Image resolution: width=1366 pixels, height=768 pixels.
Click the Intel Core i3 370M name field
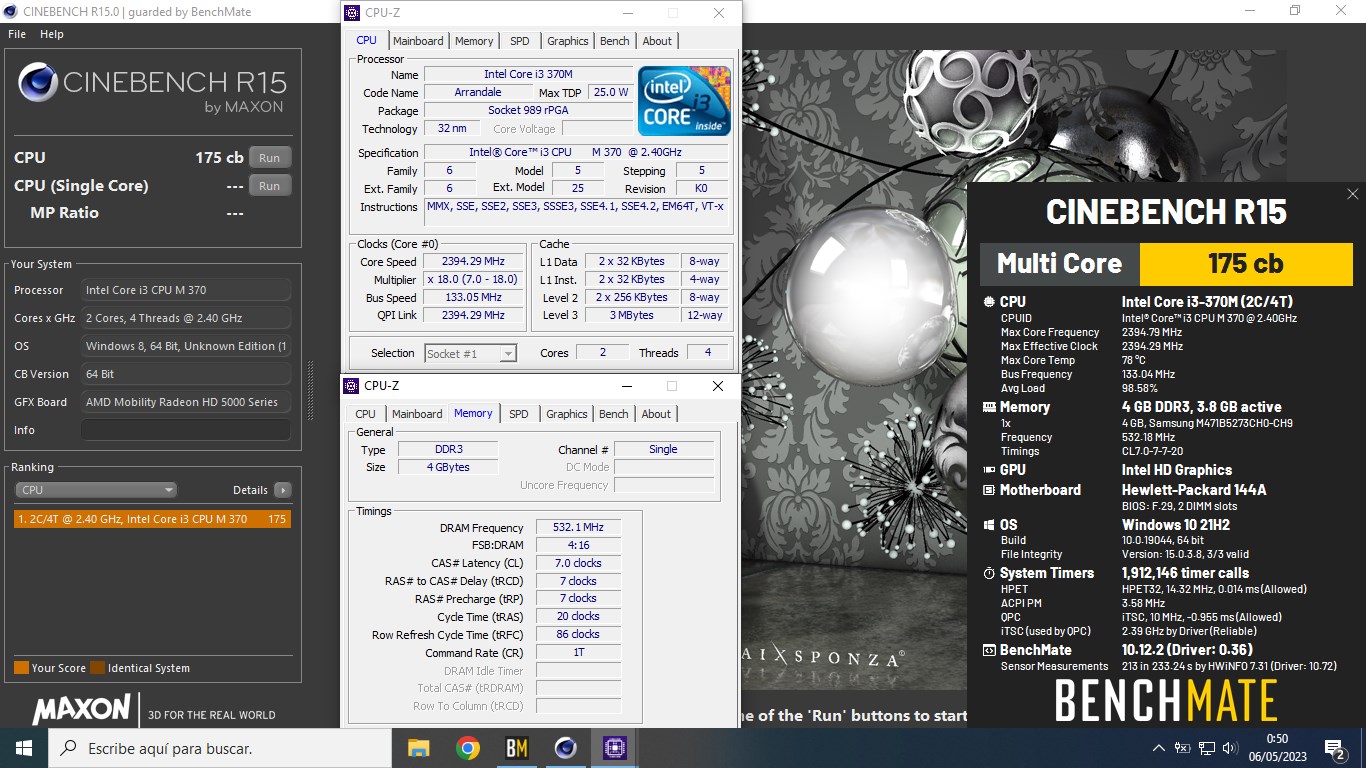528,74
